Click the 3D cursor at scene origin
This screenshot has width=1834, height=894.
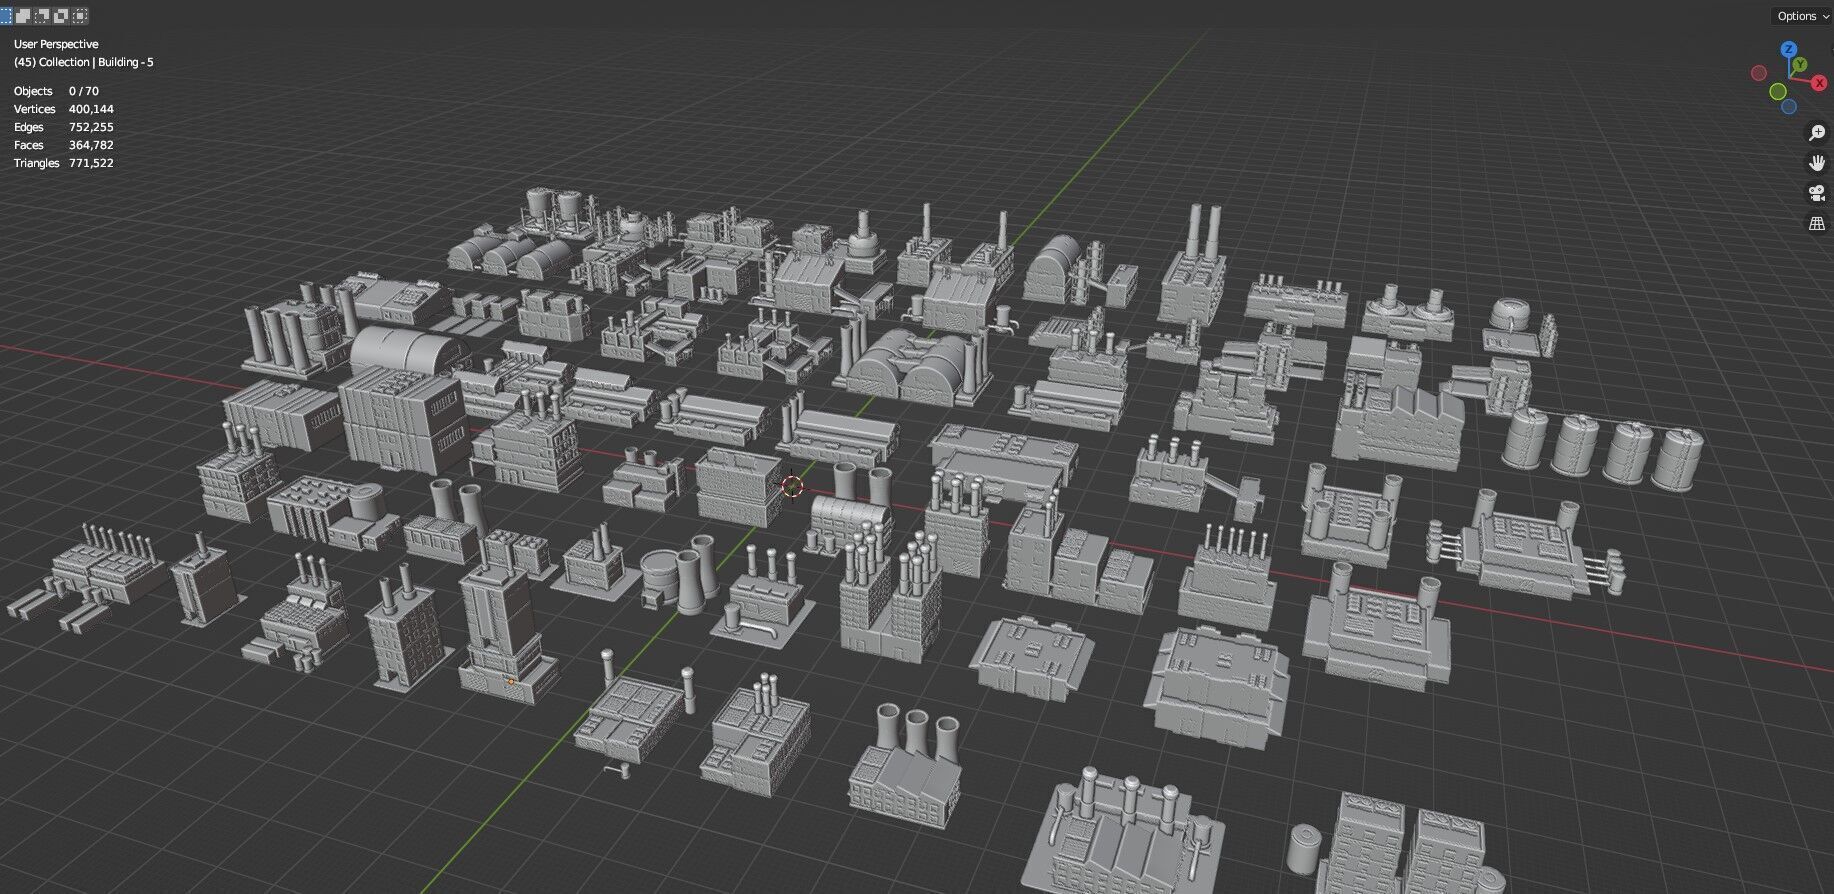coord(792,487)
